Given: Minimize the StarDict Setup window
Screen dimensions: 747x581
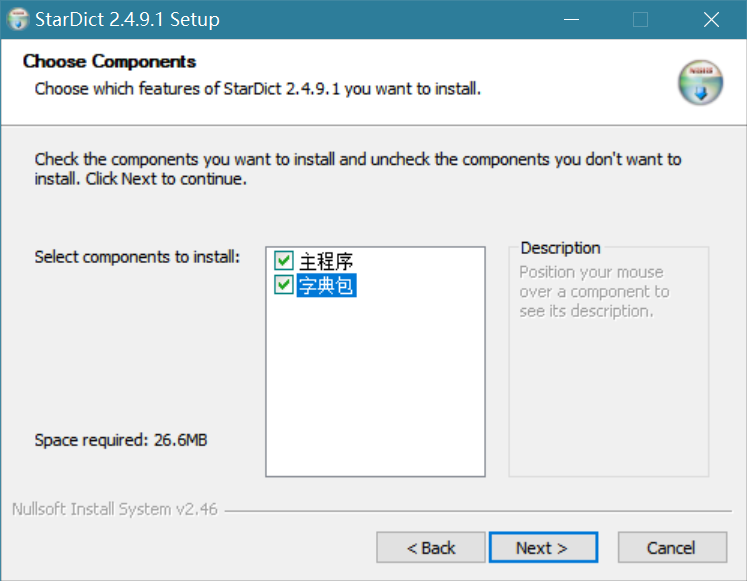Looking at the screenshot, I should (571, 20).
